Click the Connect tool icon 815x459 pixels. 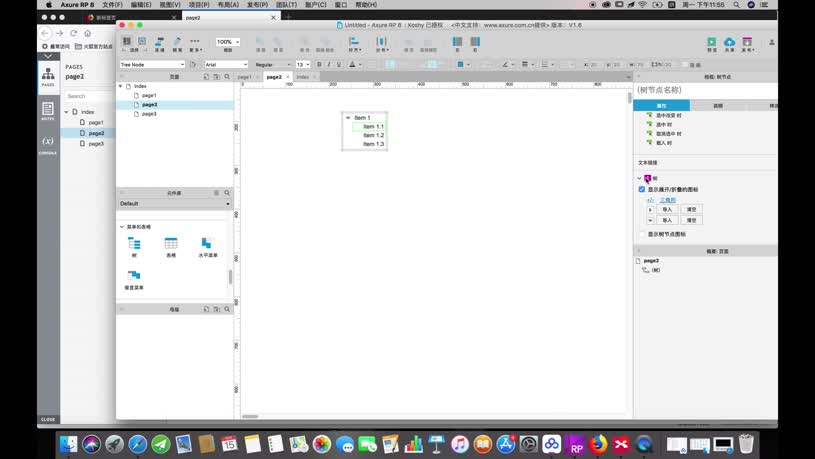click(160, 42)
